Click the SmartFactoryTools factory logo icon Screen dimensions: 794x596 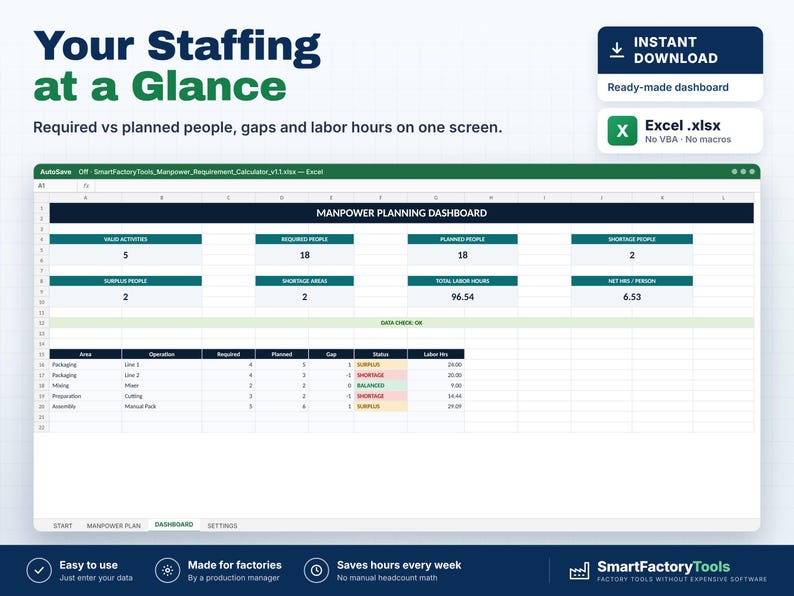tap(579, 571)
